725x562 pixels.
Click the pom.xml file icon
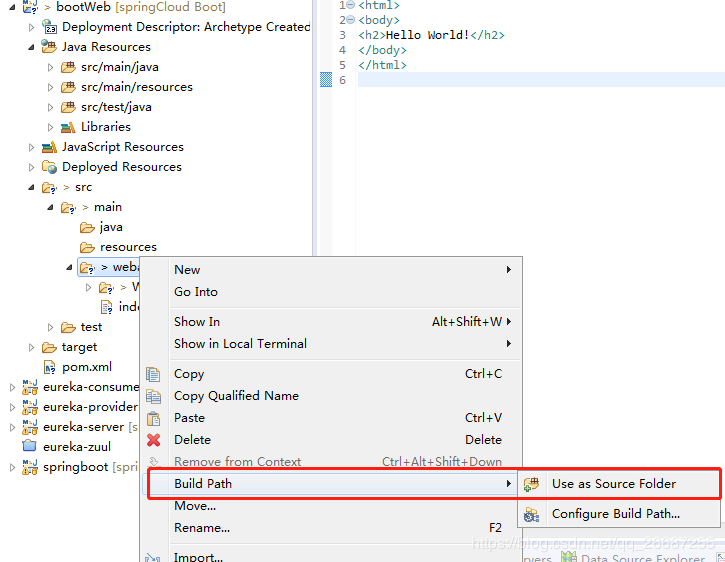pos(49,367)
